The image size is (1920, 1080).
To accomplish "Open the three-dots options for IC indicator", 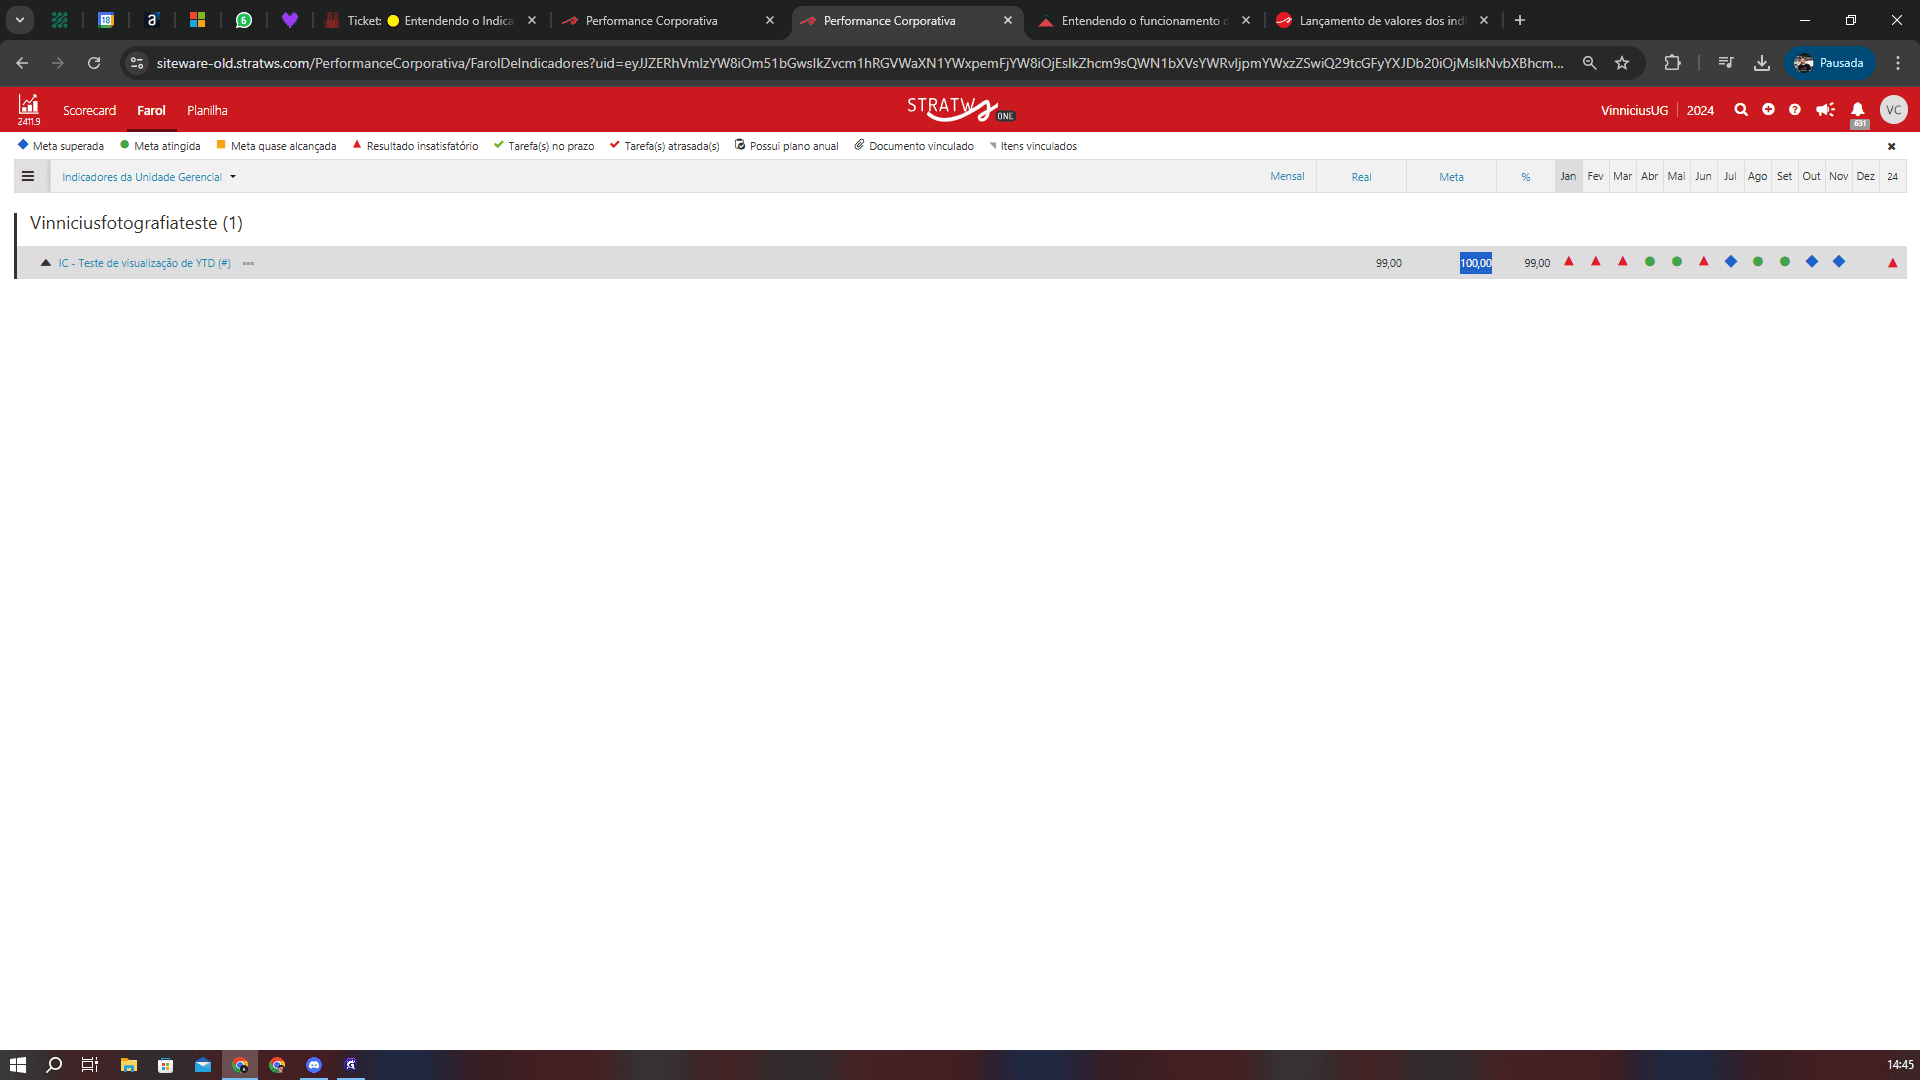I will click(x=248, y=264).
